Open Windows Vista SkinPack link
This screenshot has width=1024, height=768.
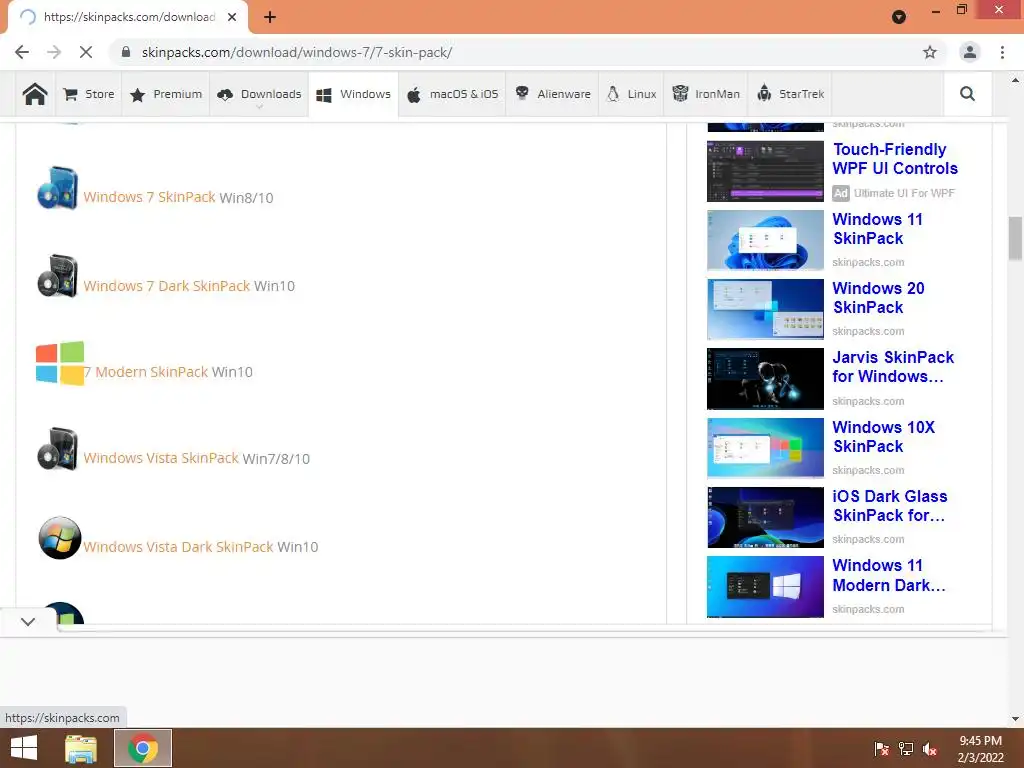[x=161, y=458]
